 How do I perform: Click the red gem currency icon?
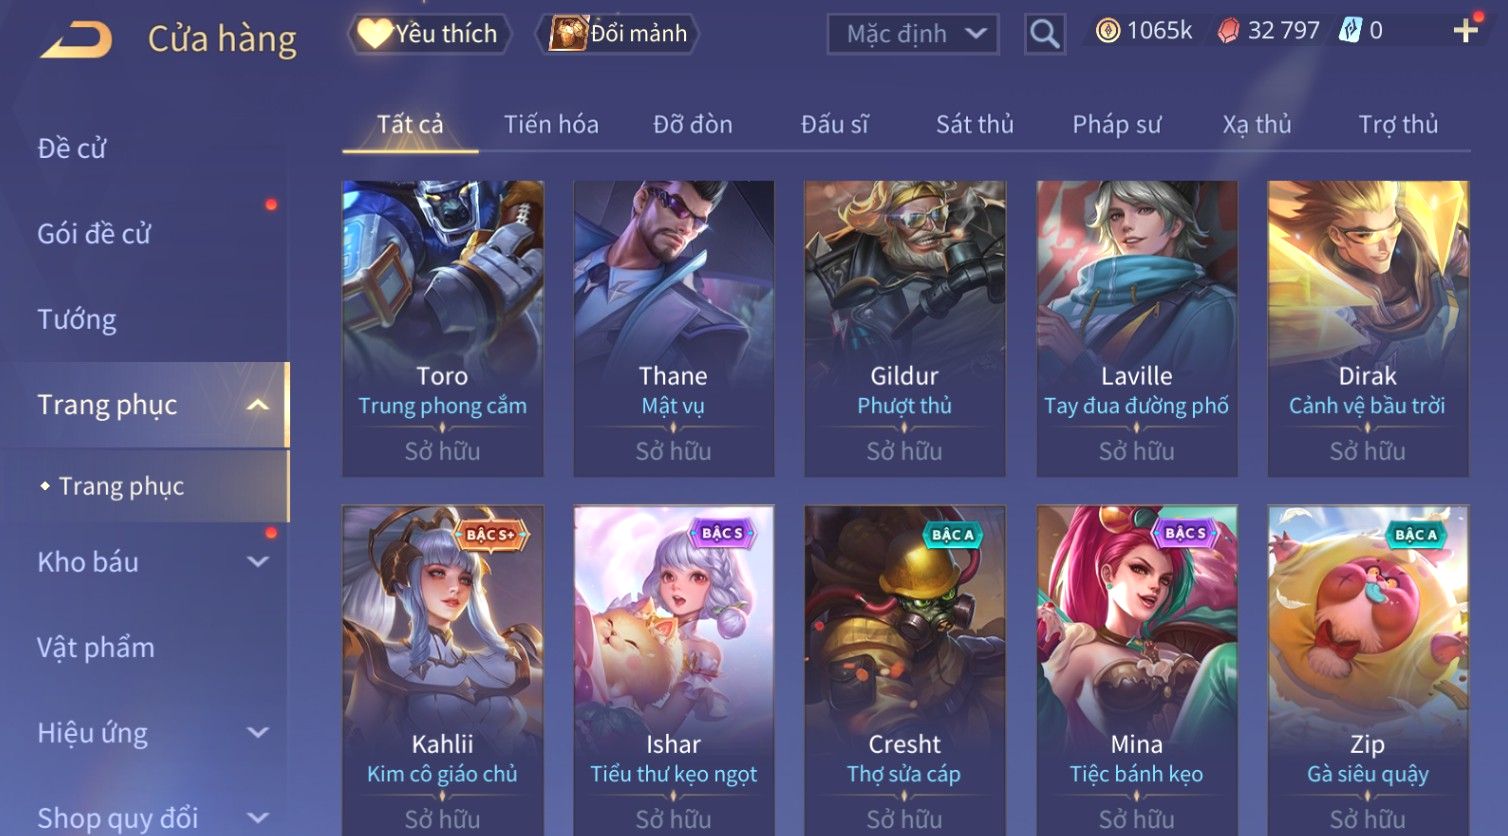[x=1228, y=31]
